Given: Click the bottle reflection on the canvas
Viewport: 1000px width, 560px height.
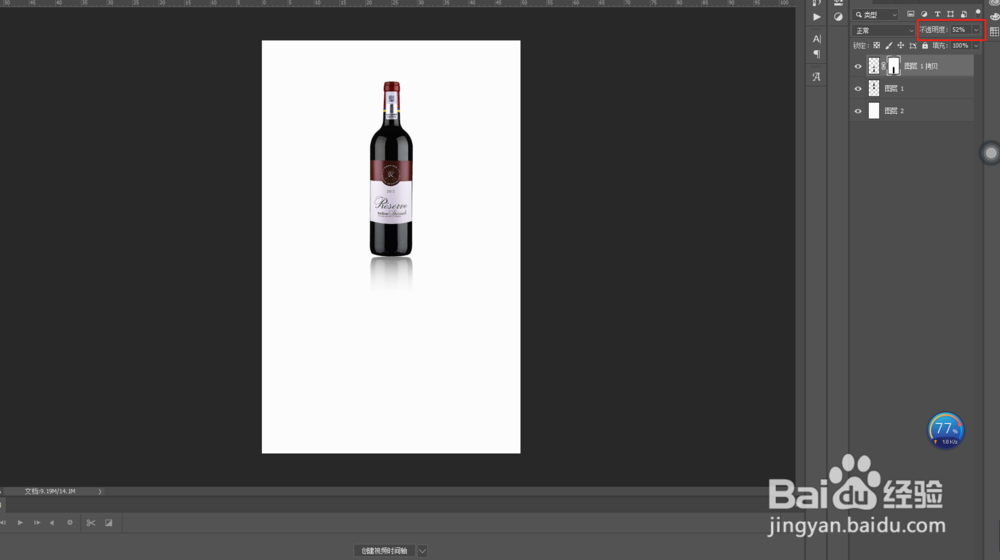Looking at the screenshot, I should (x=391, y=274).
